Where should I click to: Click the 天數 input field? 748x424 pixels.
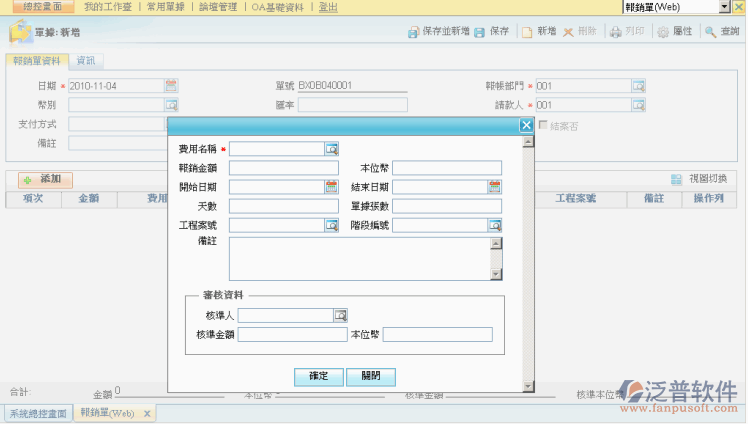[x=284, y=206]
